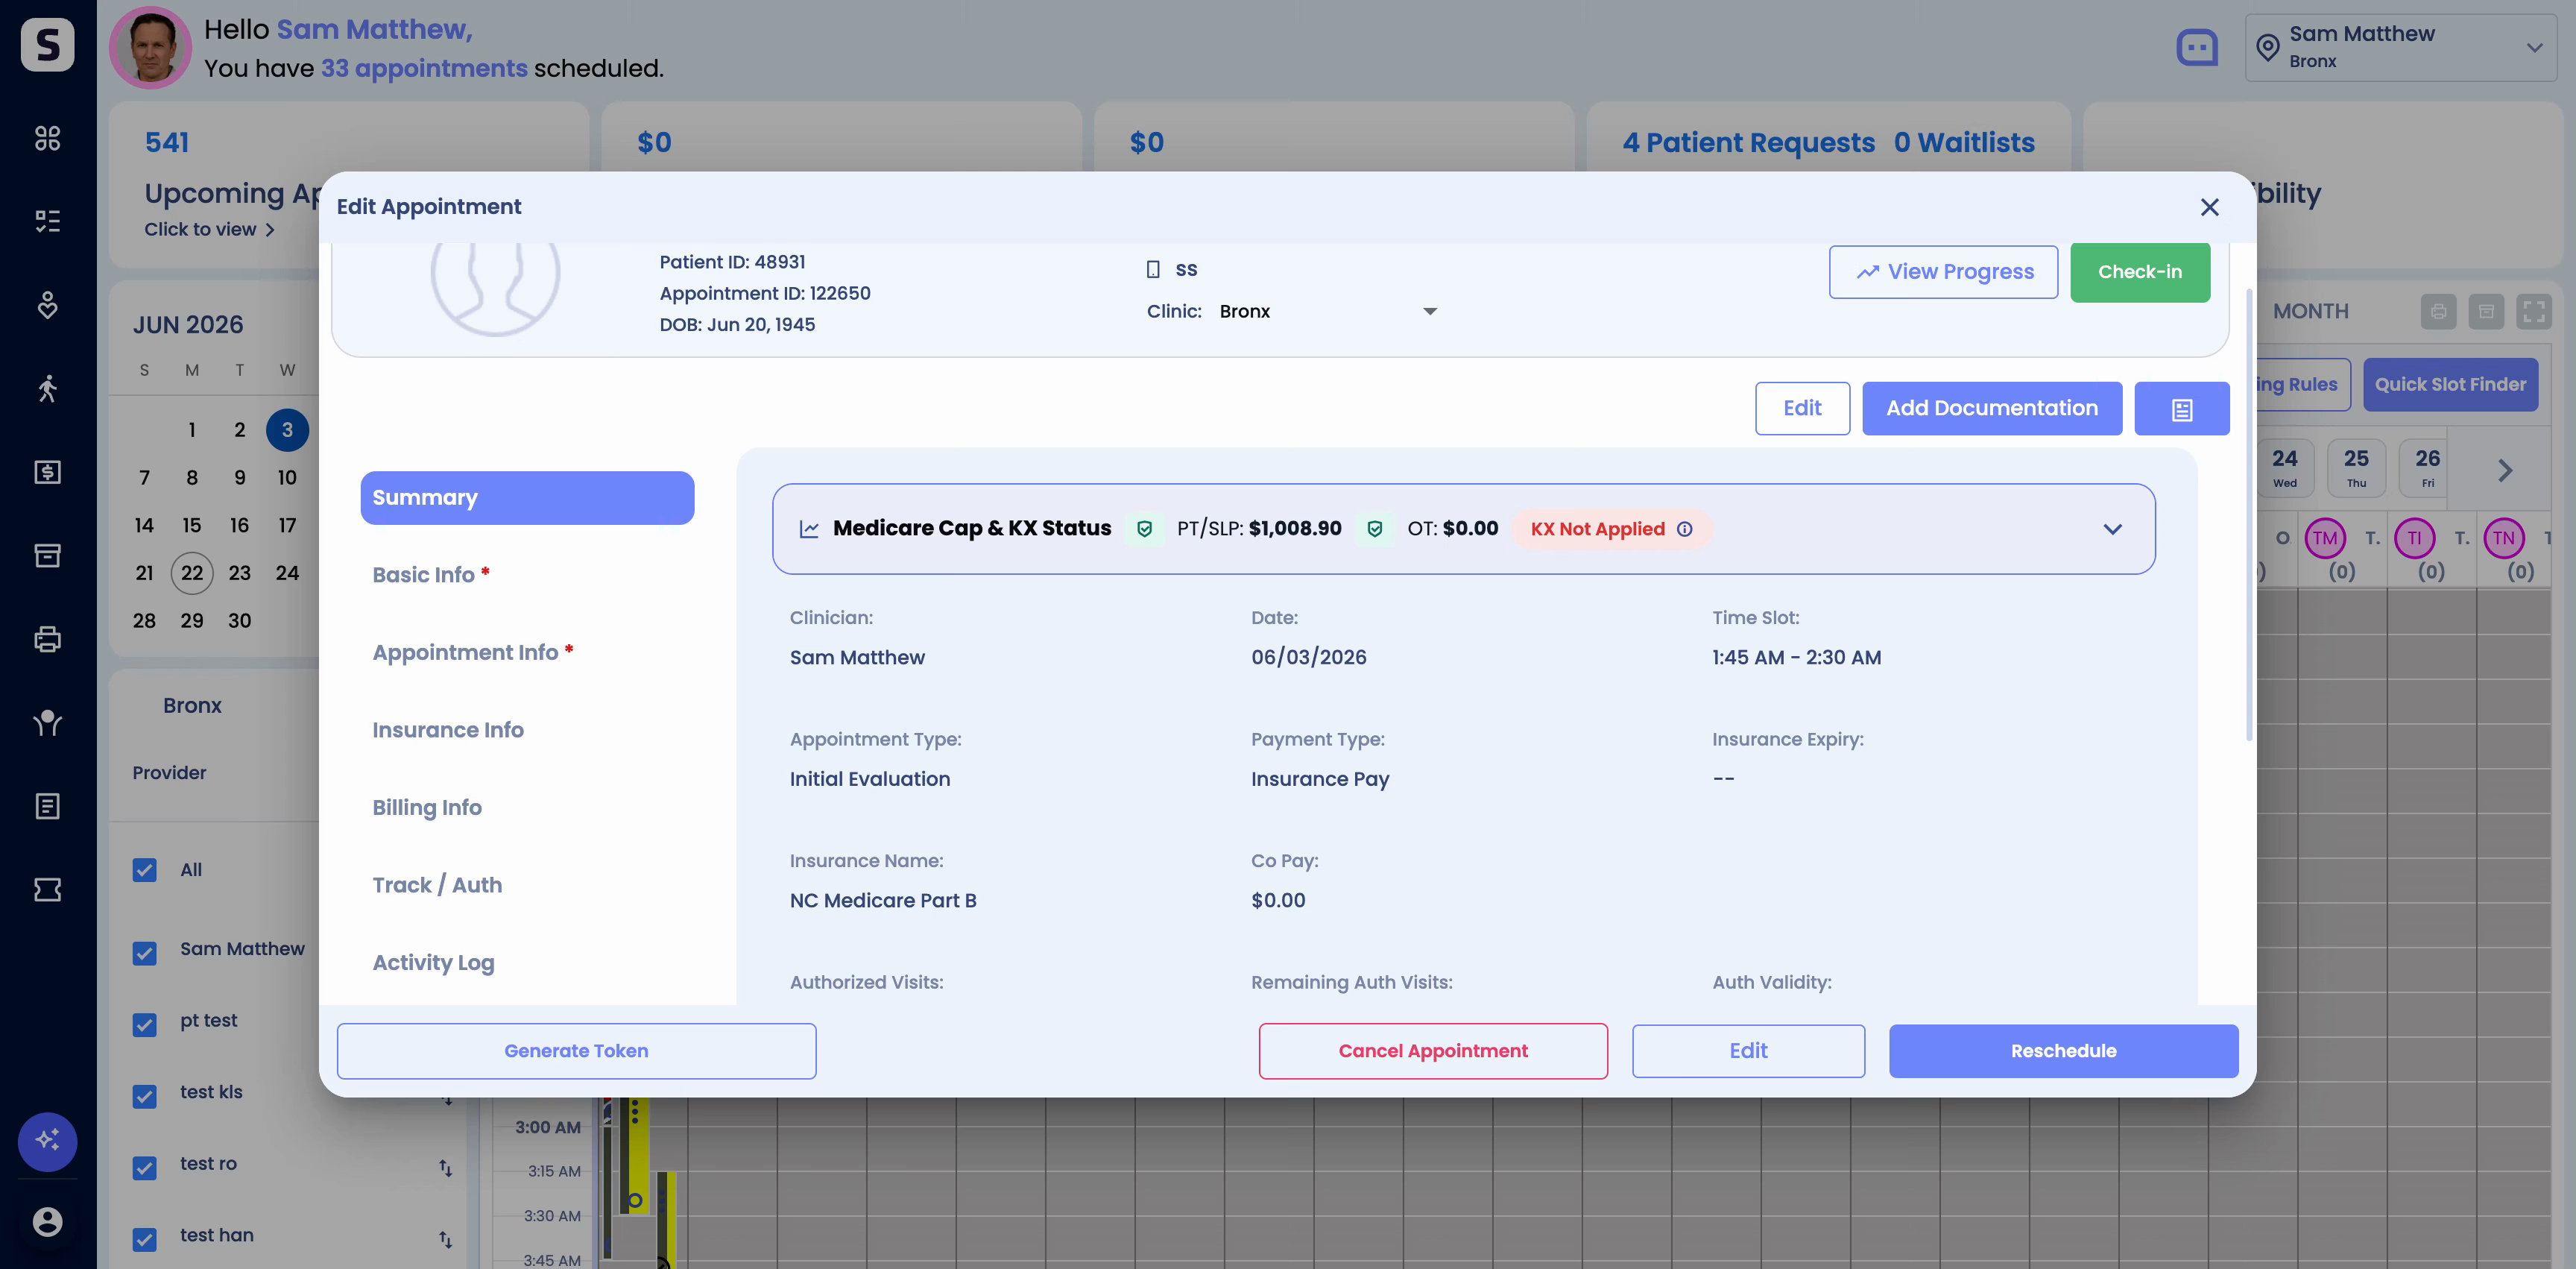The width and height of the screenshot is (2576, 1269).
Task: Click the user account icon at sidebar bottom
Action: click(47, 1222)
